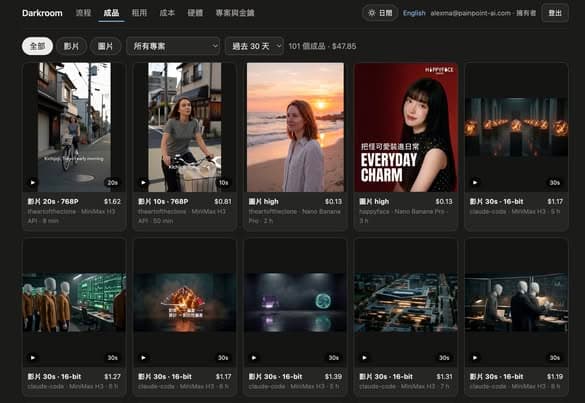The height and width of the screenshot is (403, 585).
Task: Open the orange-coat mannequins control room video
Action: click(x=74, y=302)
